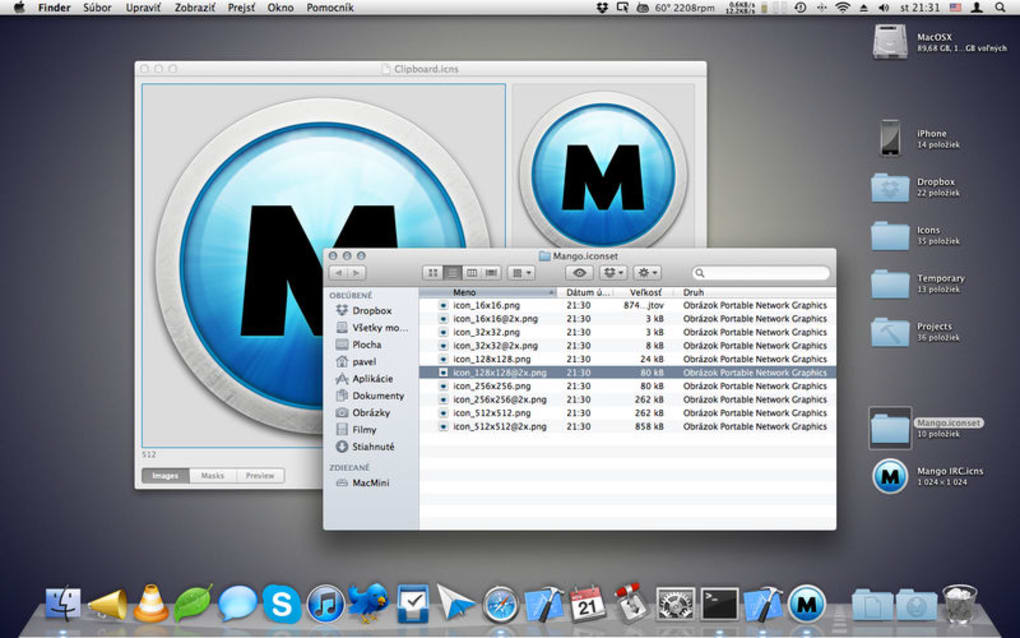The width and height of the screenshot is (1020, 638).
Task: Enable Cover Flow view in Finder
Action: click(x=490, y=272)
